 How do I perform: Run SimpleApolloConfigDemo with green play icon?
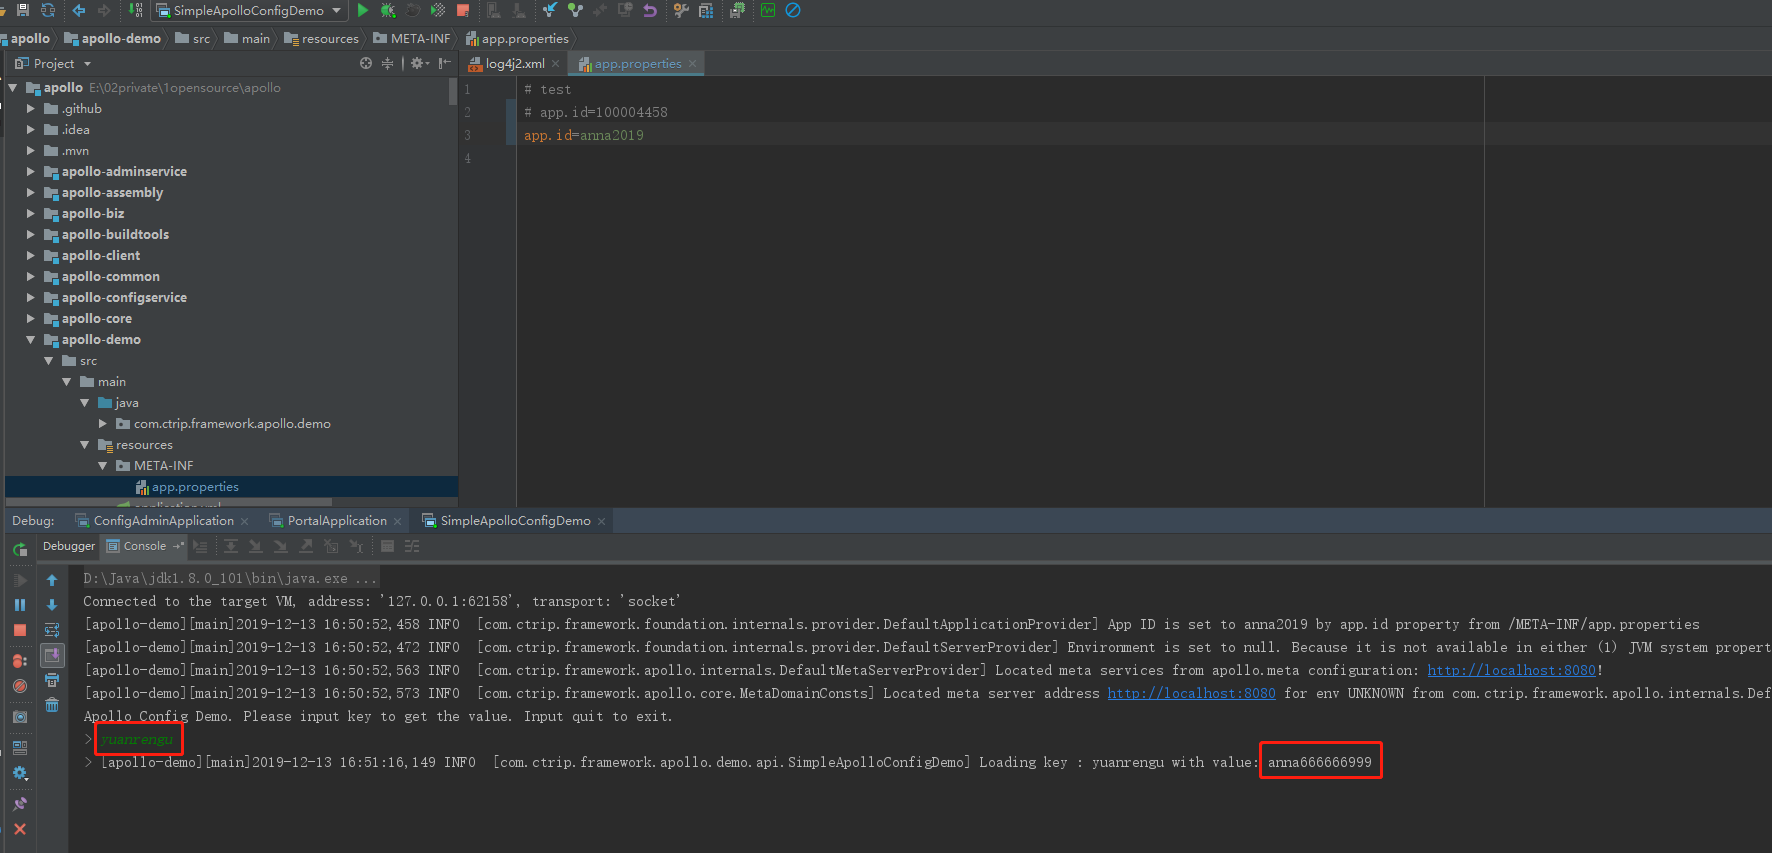click(x=363, y=10)
